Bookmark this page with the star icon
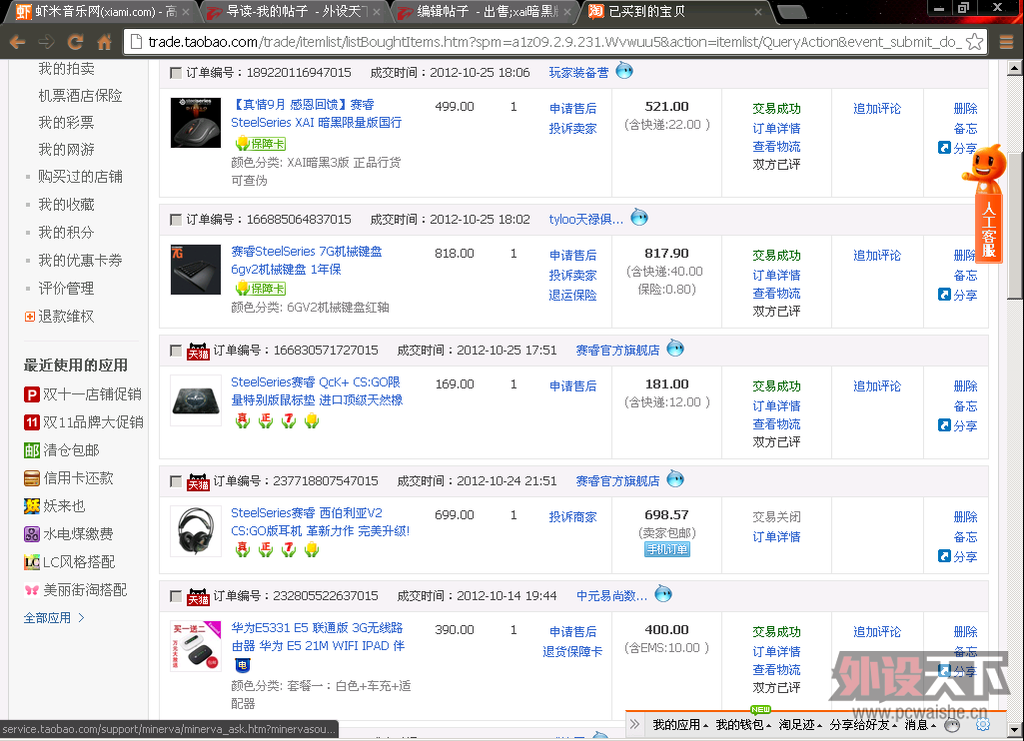The height and width of the screenshot is (741, 1024). (x=974, y=42)
